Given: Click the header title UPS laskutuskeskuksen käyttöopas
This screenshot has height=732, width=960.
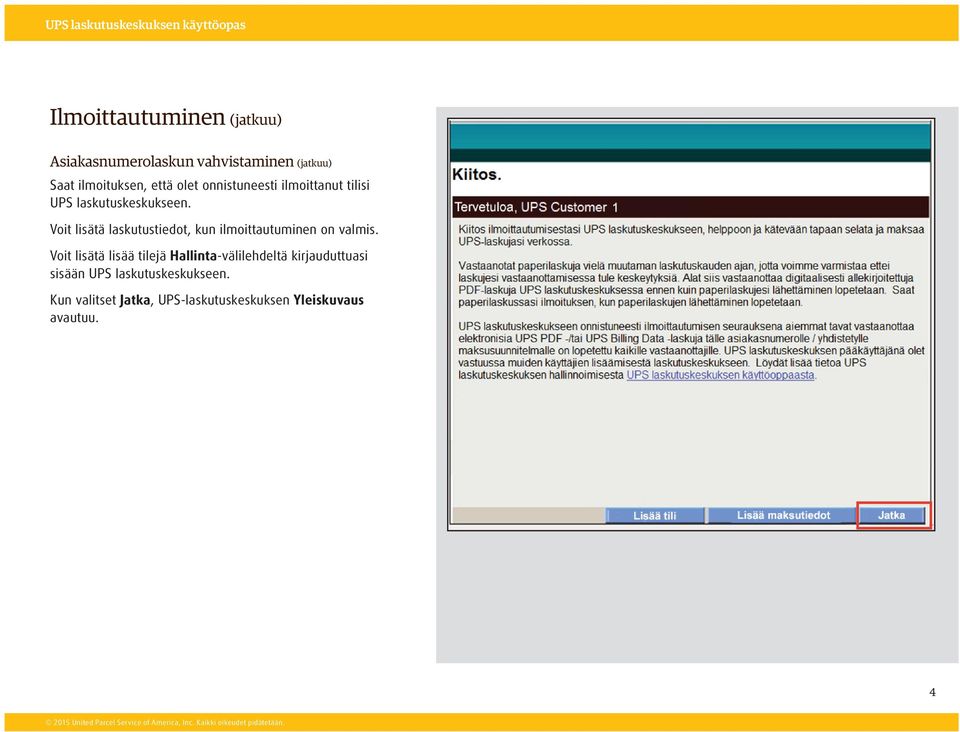Looking at the screenshot, I should tap(145, 24).
